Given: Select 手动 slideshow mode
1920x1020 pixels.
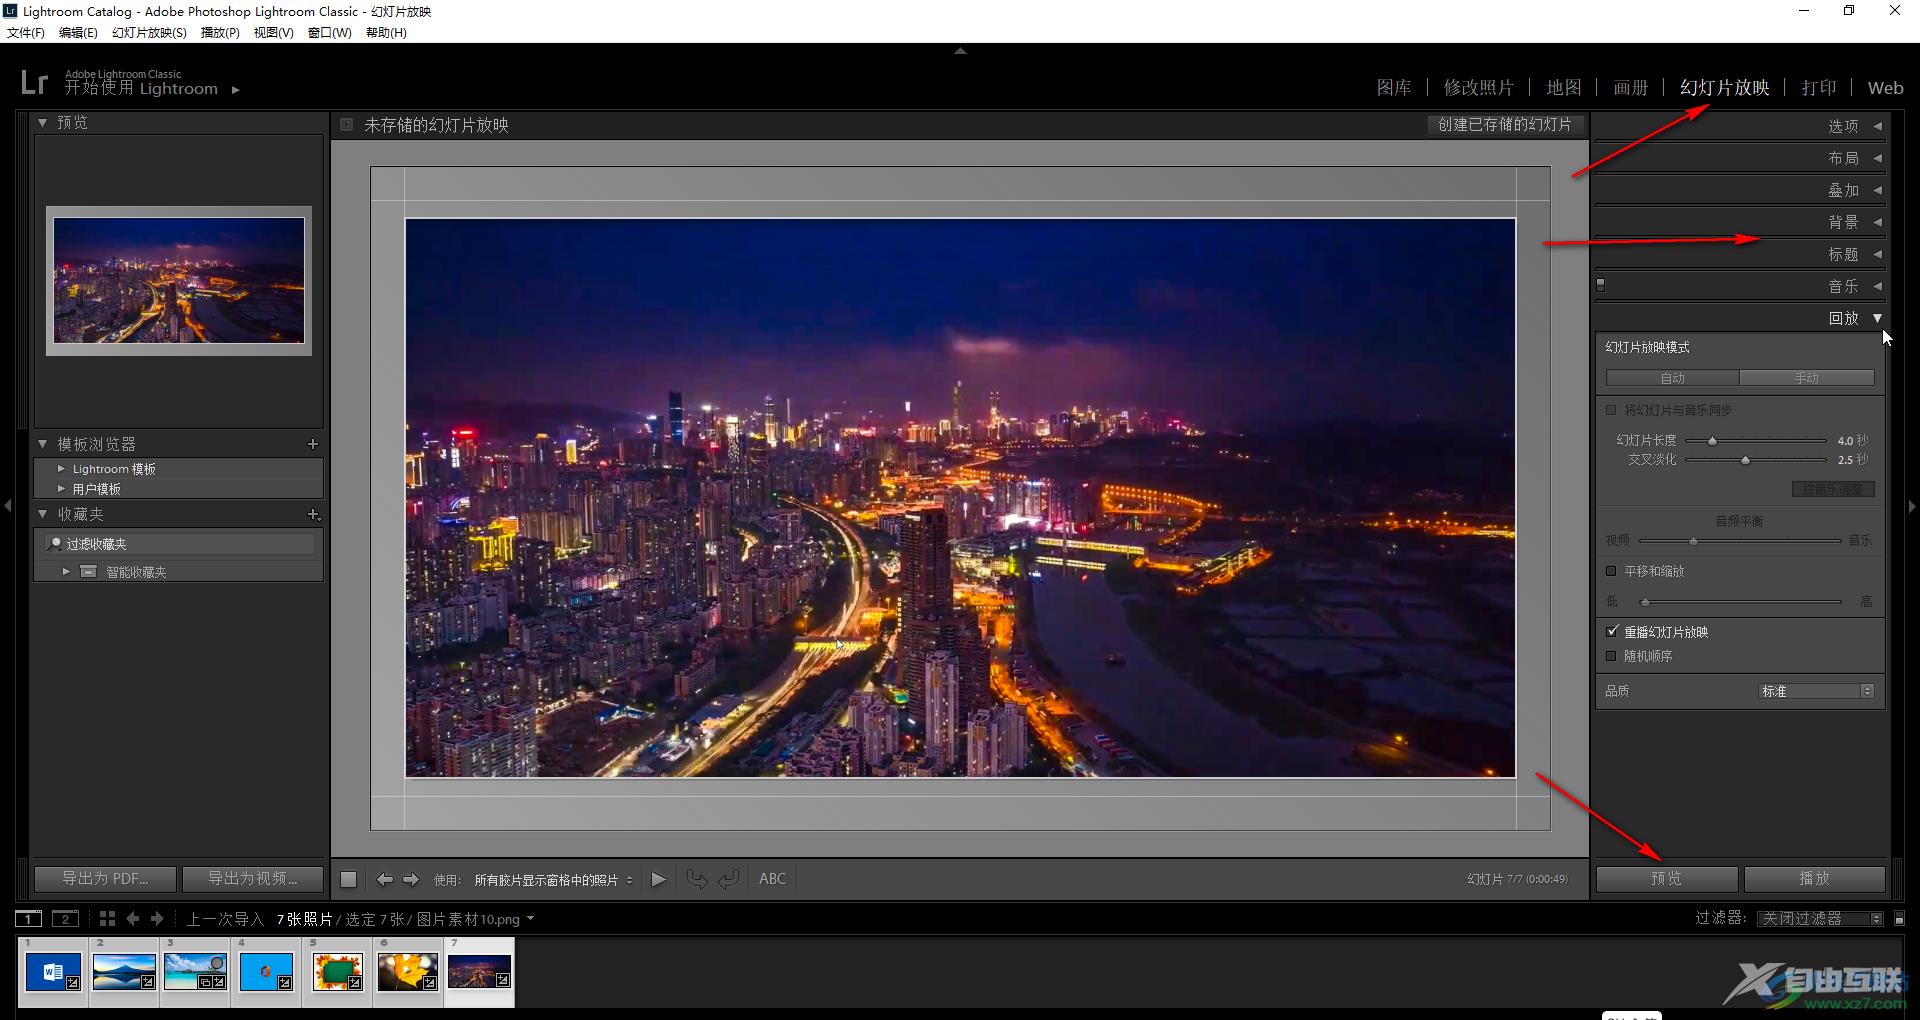Looking at the screenshot, I should click(x=1807, y=378).
